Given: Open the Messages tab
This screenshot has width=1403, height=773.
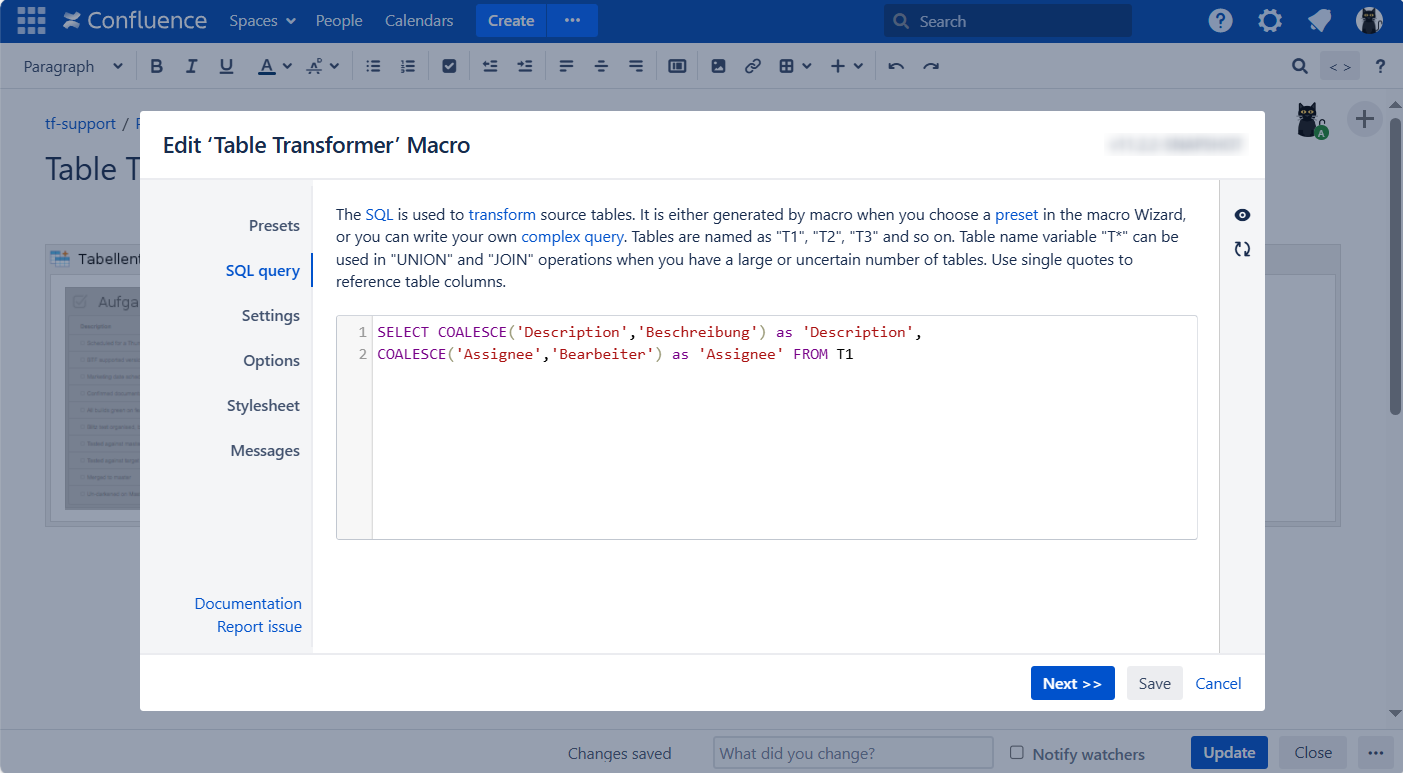Looking at the screenshot, I should click(265, 450).
